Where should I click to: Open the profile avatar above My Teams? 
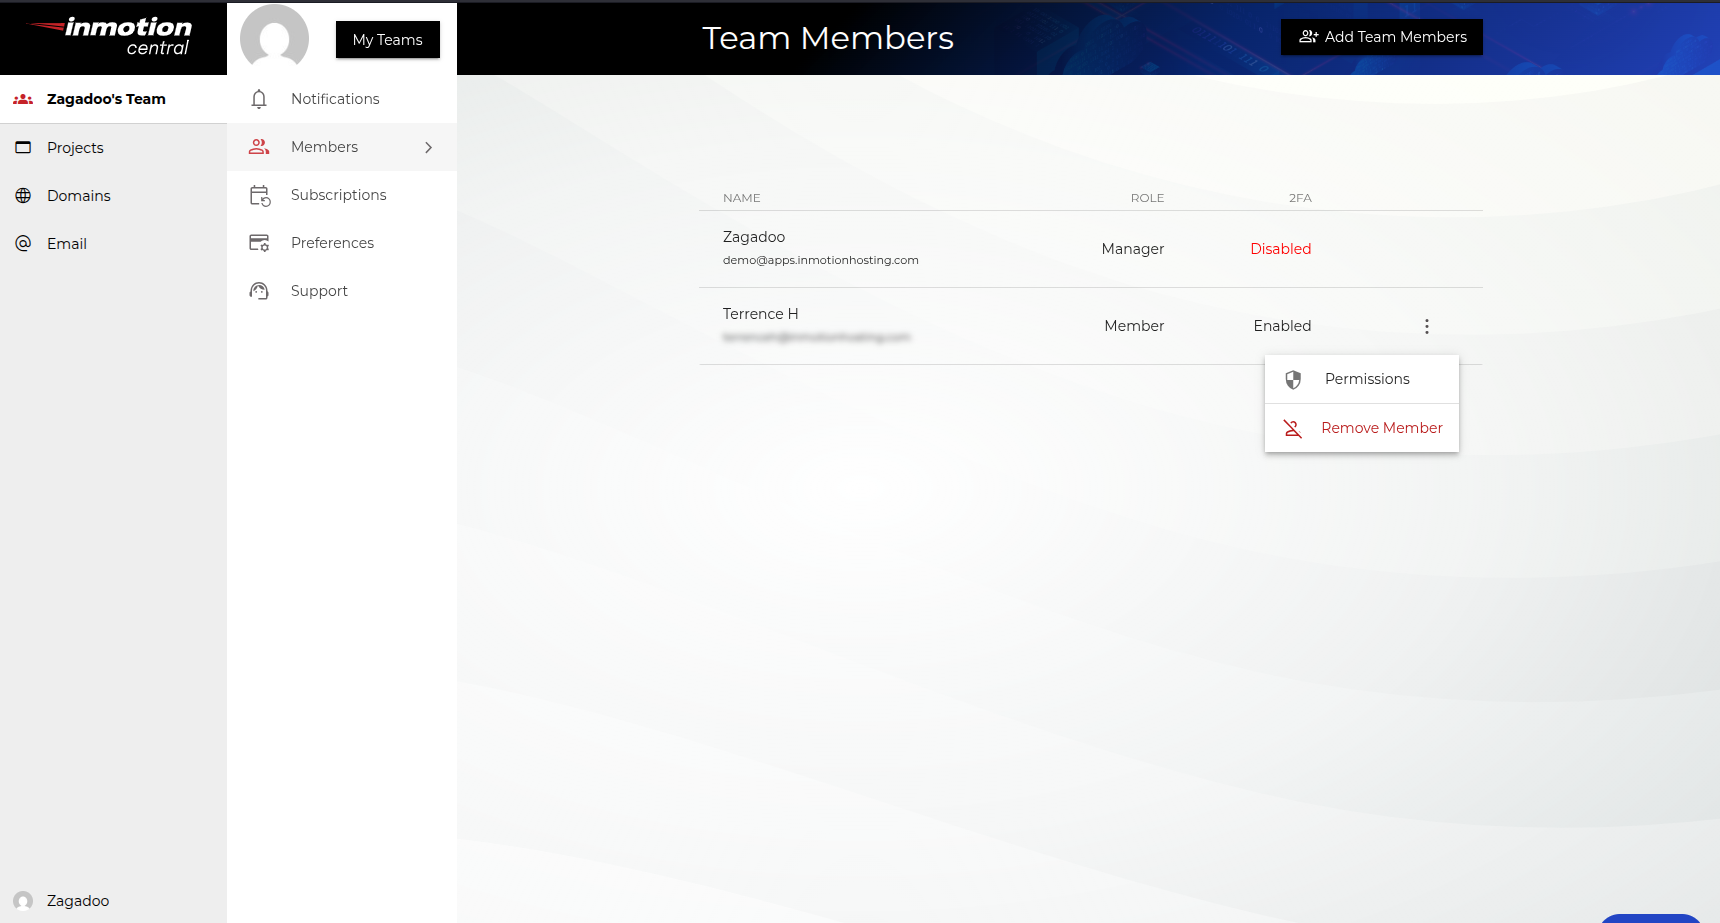pos(273,37)
